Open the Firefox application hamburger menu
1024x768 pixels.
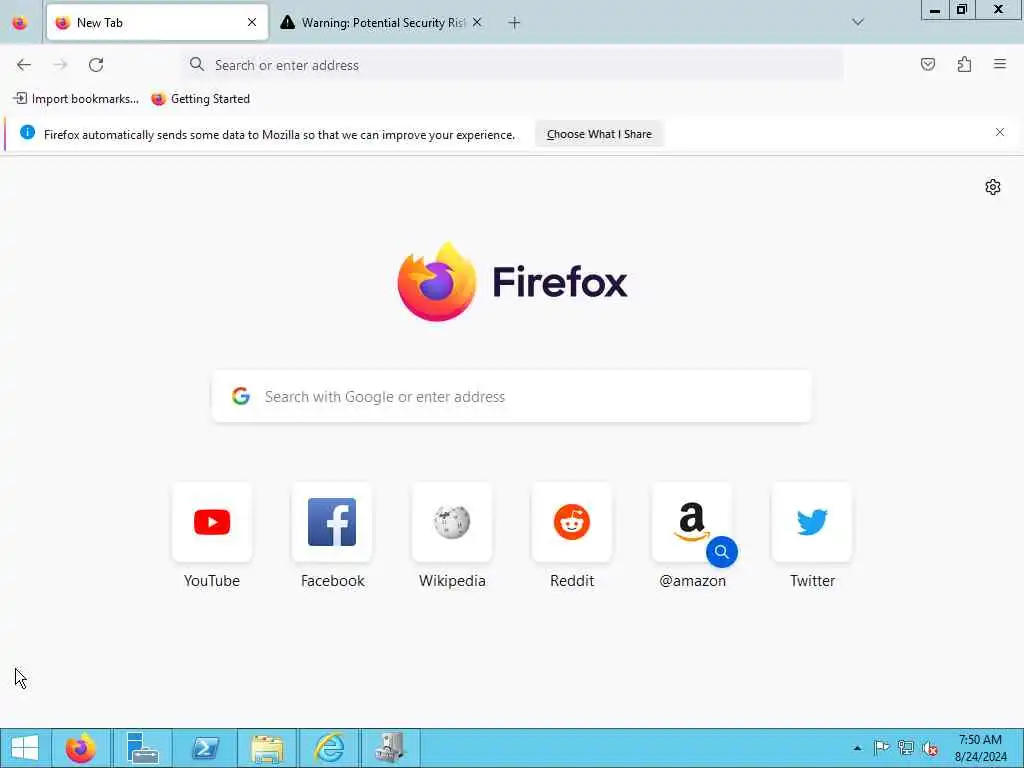1000,64
